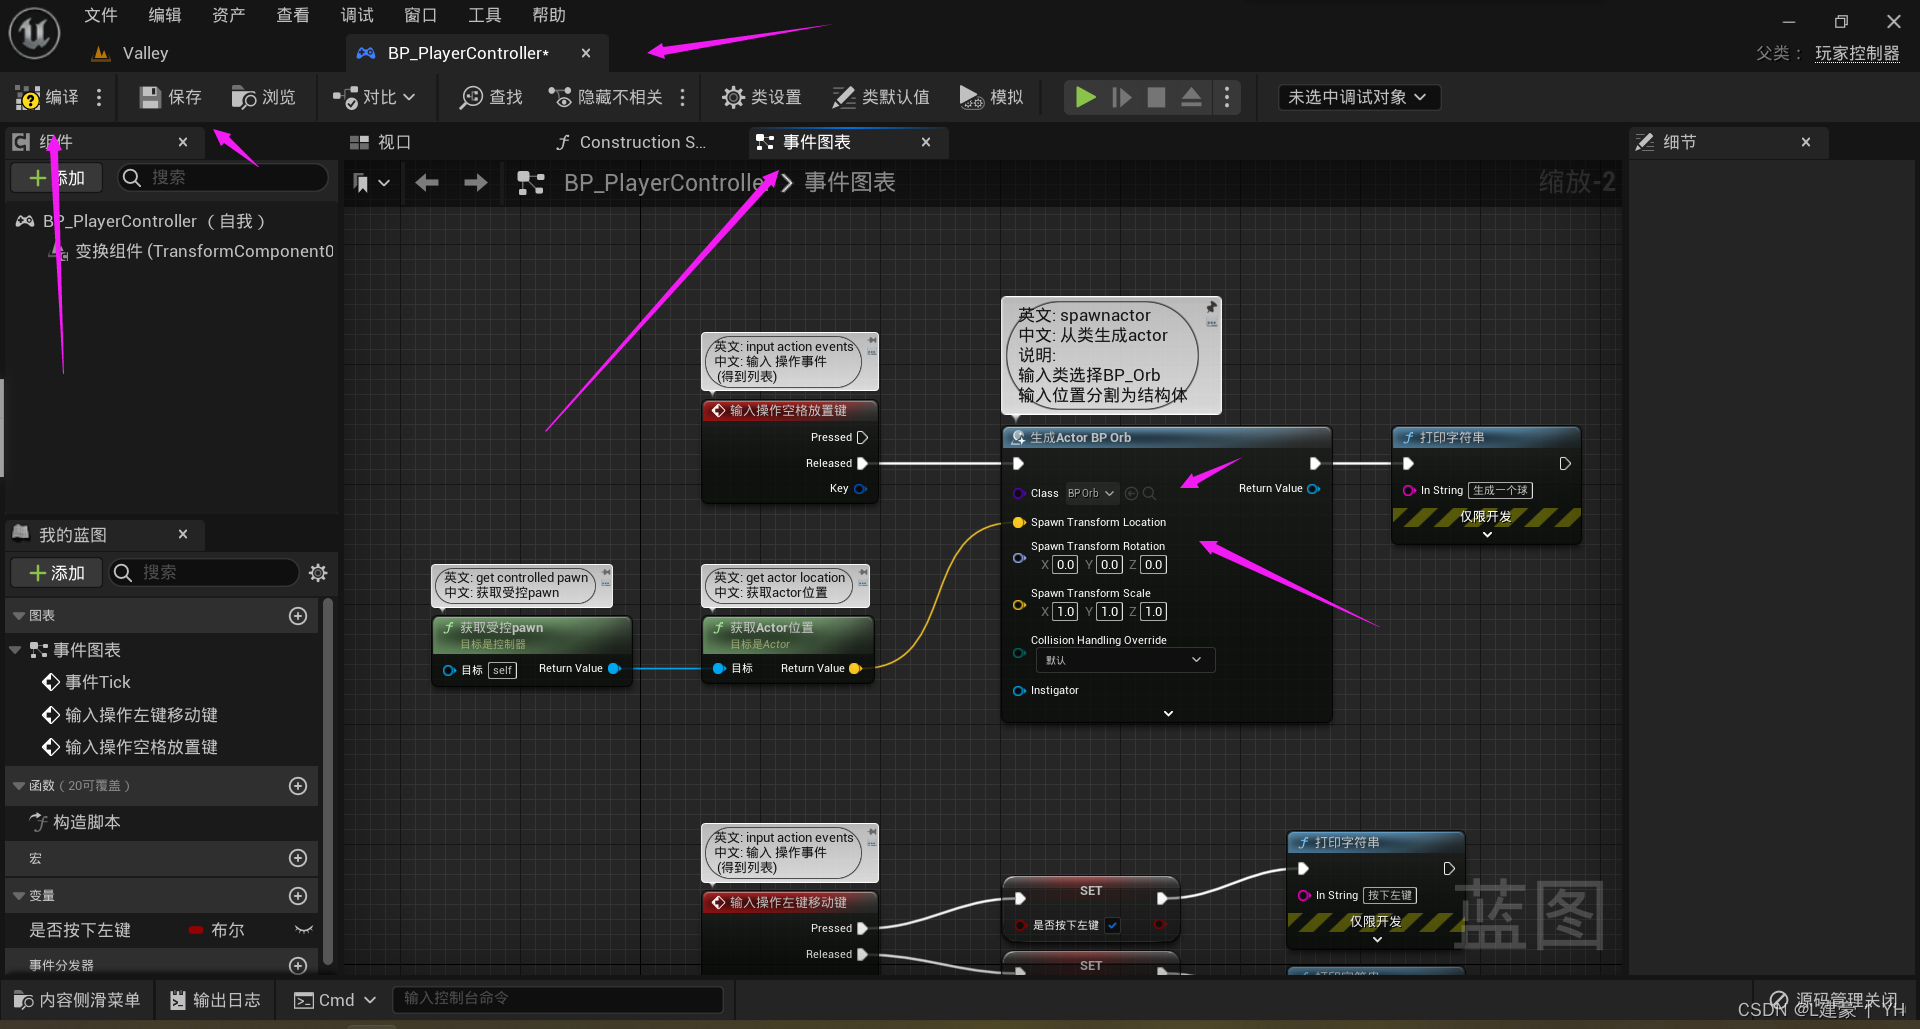The height and width of the screenshot is (1029, 1920).
Task: Toggle Hide Unrelated (隐藏不相关)
Action: pyautogui.click(x=606, y=97)
